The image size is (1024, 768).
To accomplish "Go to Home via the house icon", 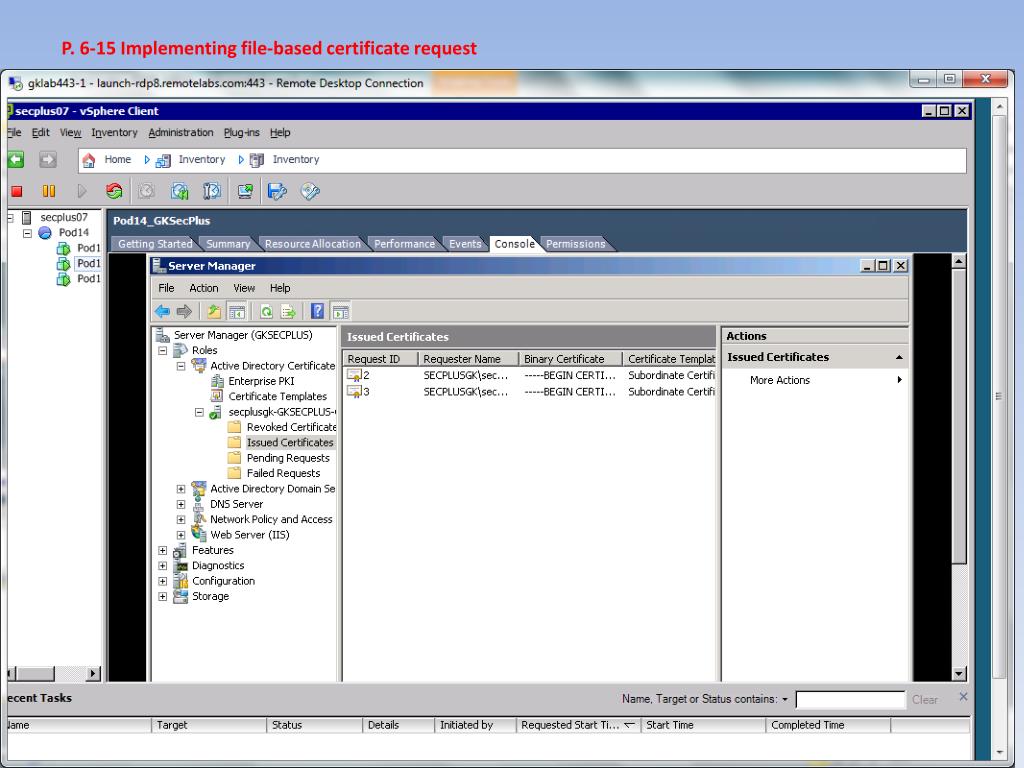I will (89, 160).
